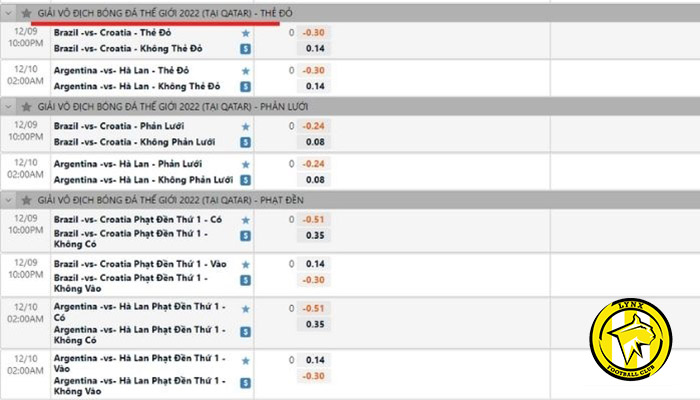Collapse the Phản Lưới league section
This screenshot has height=400, width=700.
[x=8, y=107]
